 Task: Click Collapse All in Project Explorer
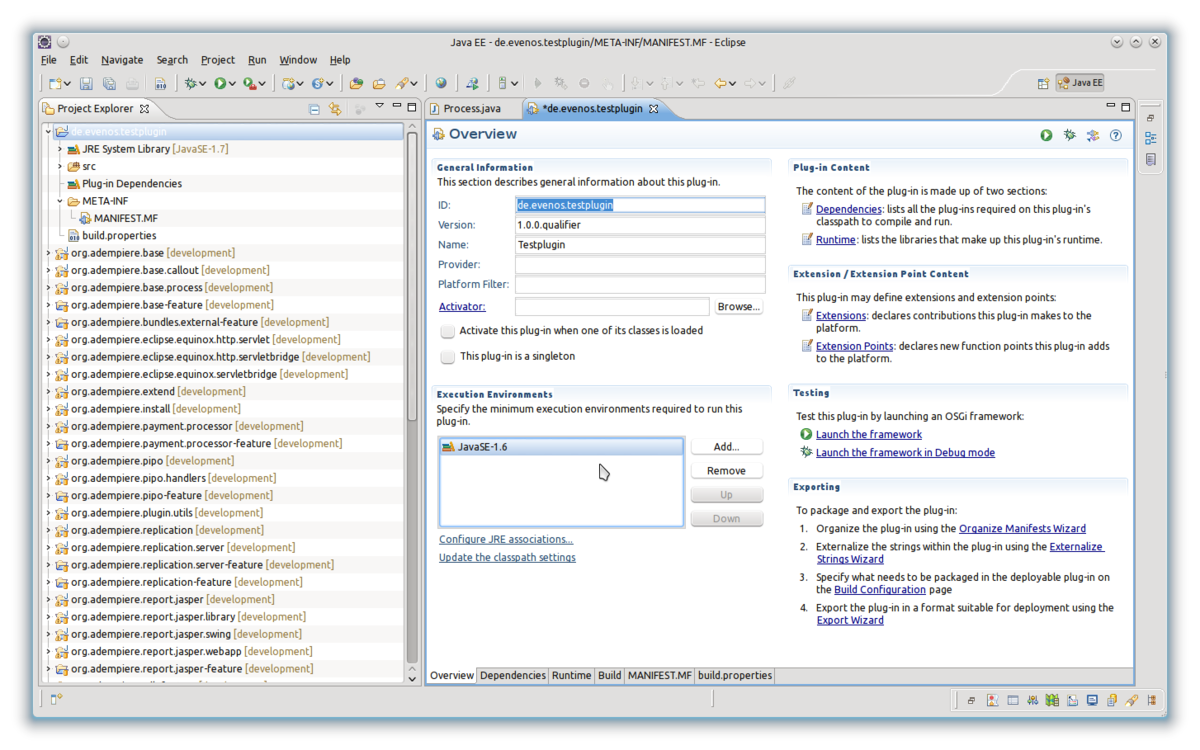pos(315,109)
